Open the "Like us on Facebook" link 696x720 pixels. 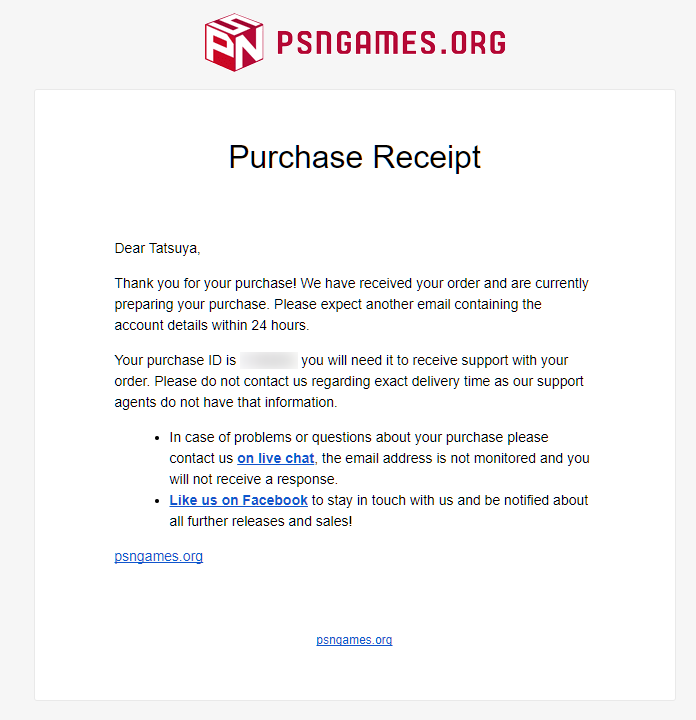(x=238, y=500)
